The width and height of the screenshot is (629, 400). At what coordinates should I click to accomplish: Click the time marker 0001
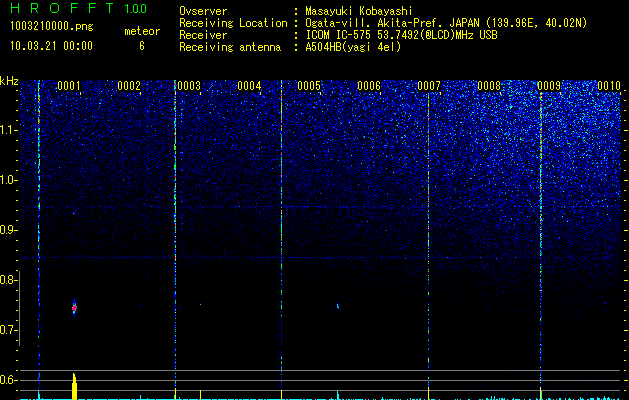pos(69,86)
